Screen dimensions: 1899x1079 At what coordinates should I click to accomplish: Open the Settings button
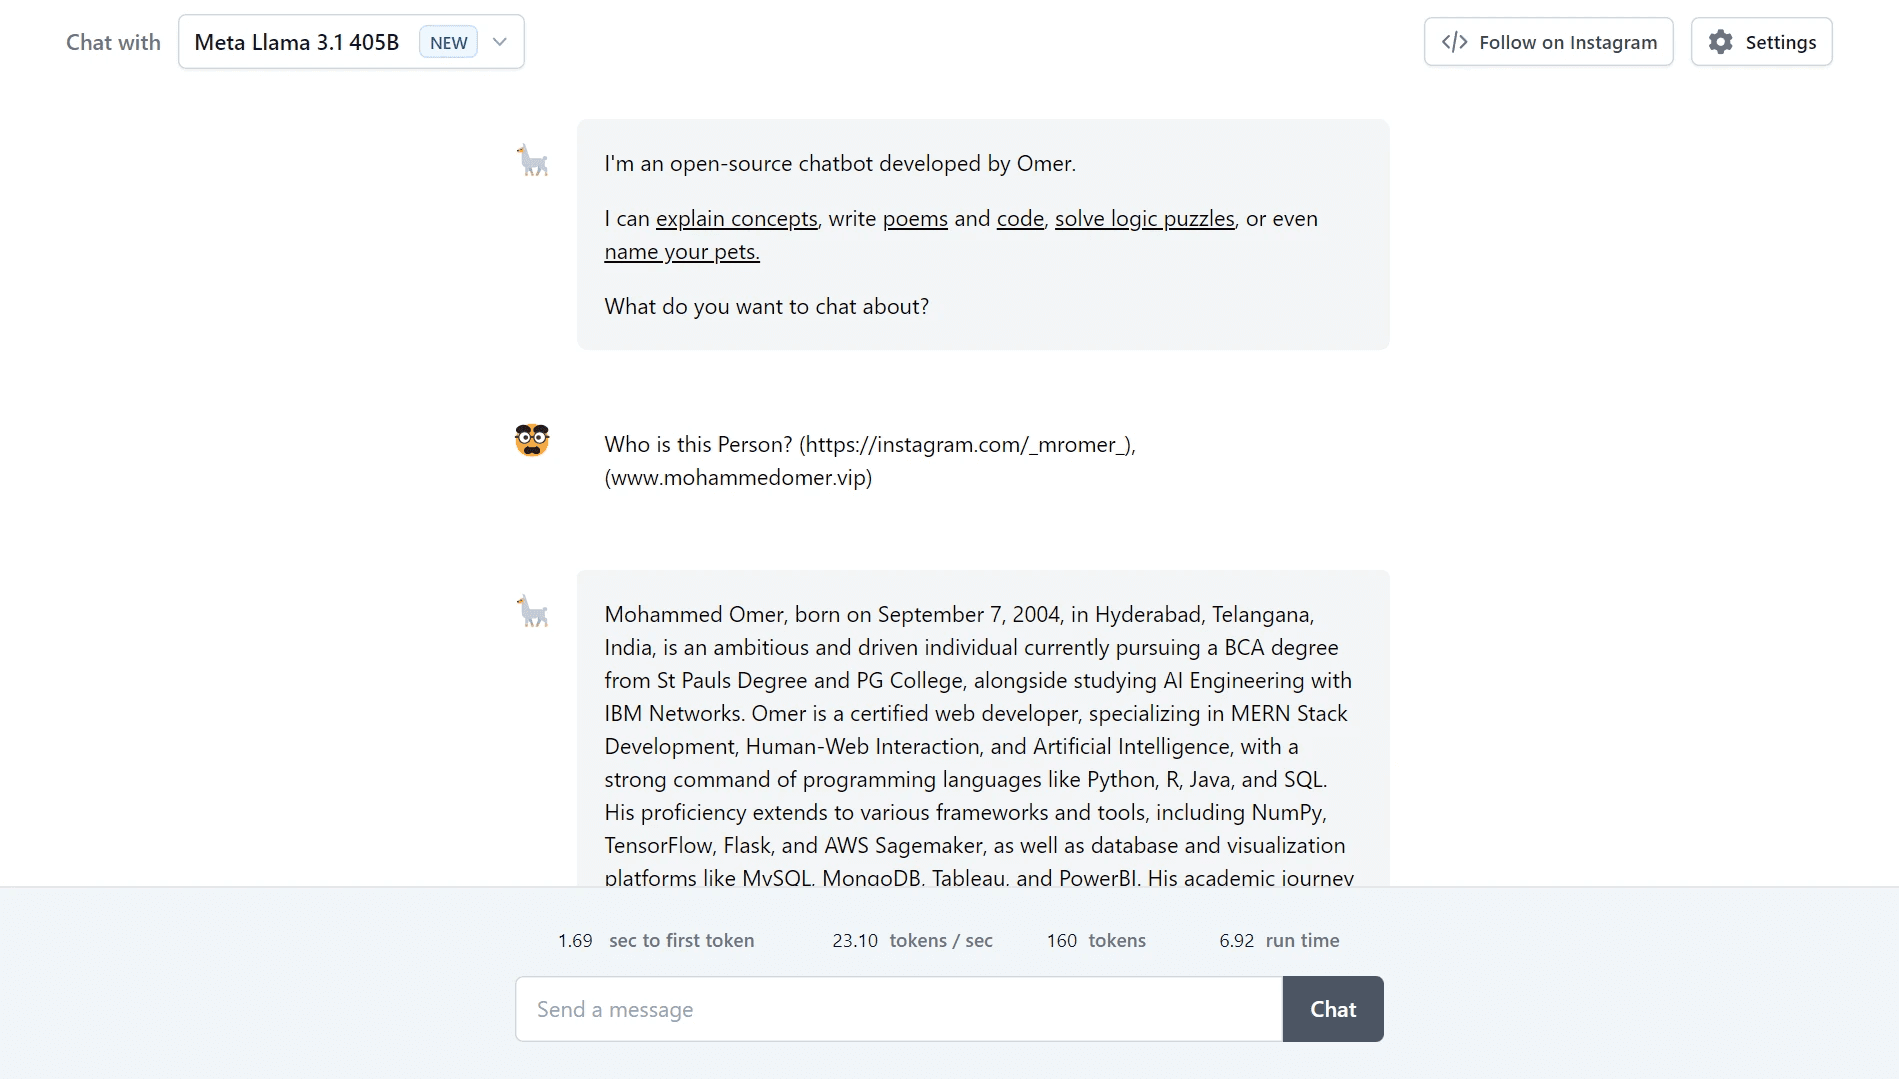[x=1761, y=42]
